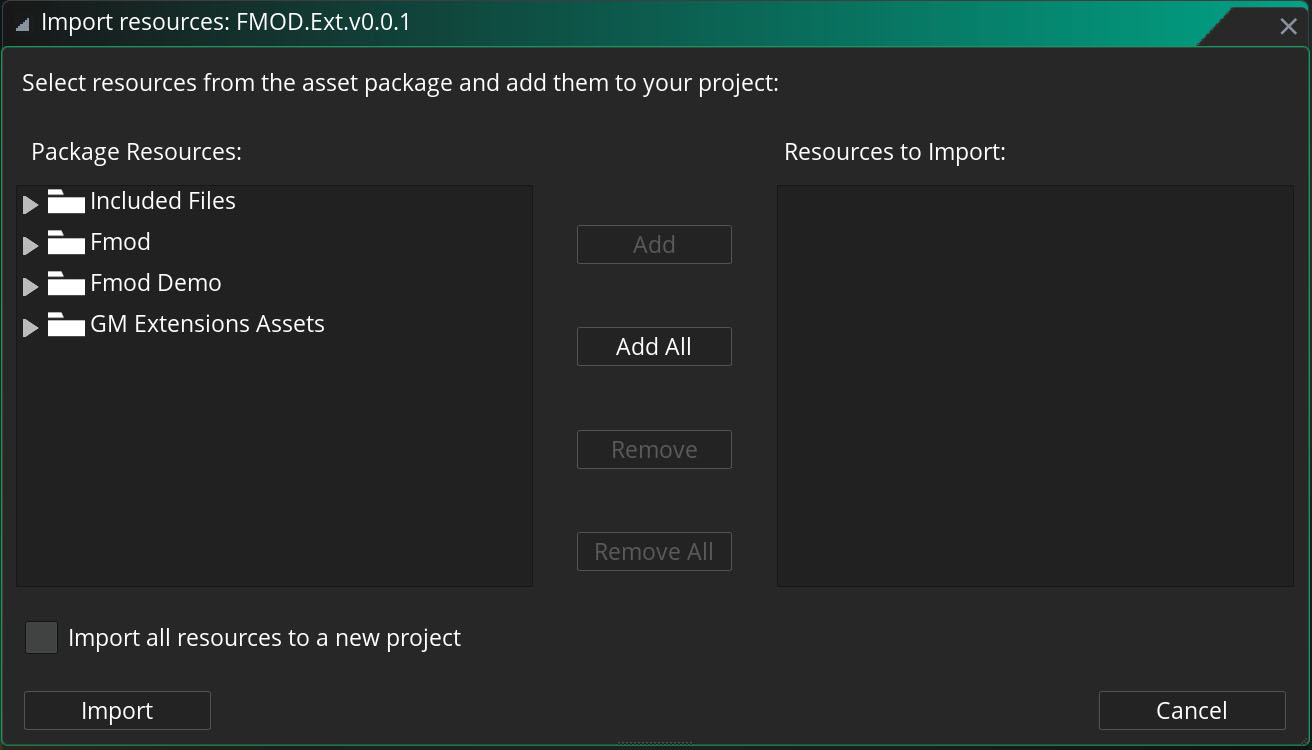Click the Remove All button
The image size is (1312, 750).
click(x=654, y=552)
